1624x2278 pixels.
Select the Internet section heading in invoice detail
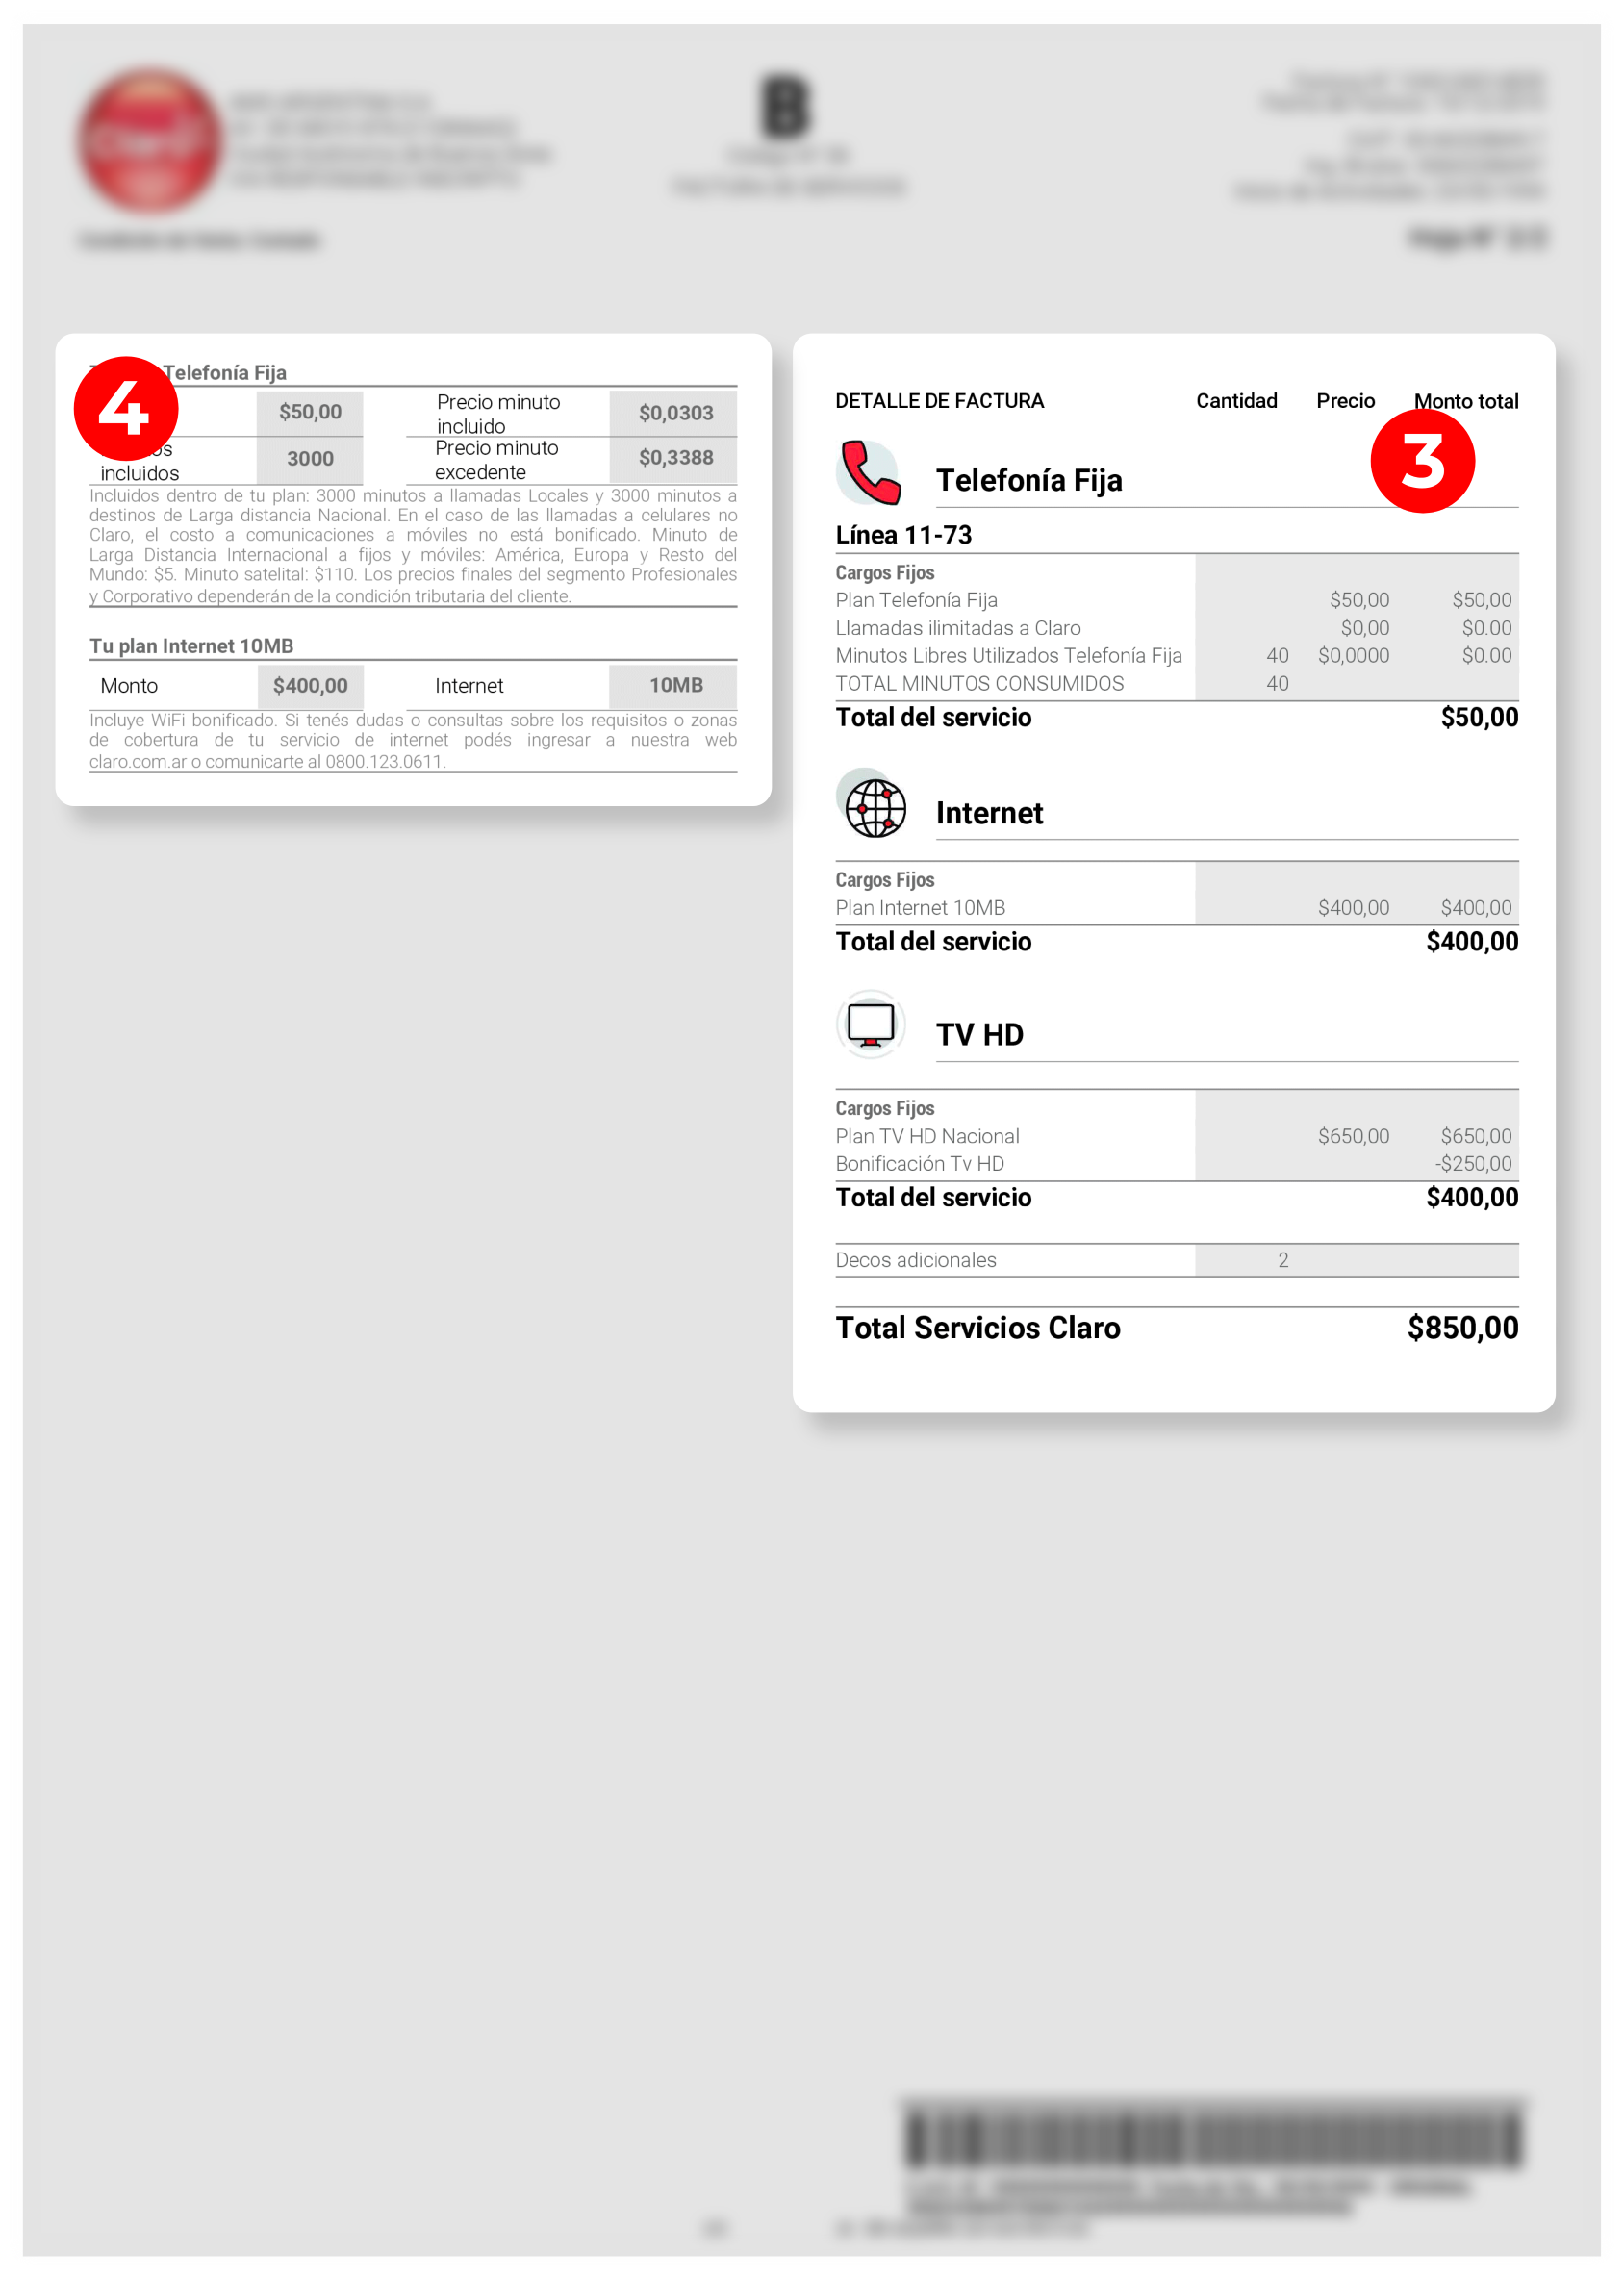pyautogui.click(x=989, y=814)
